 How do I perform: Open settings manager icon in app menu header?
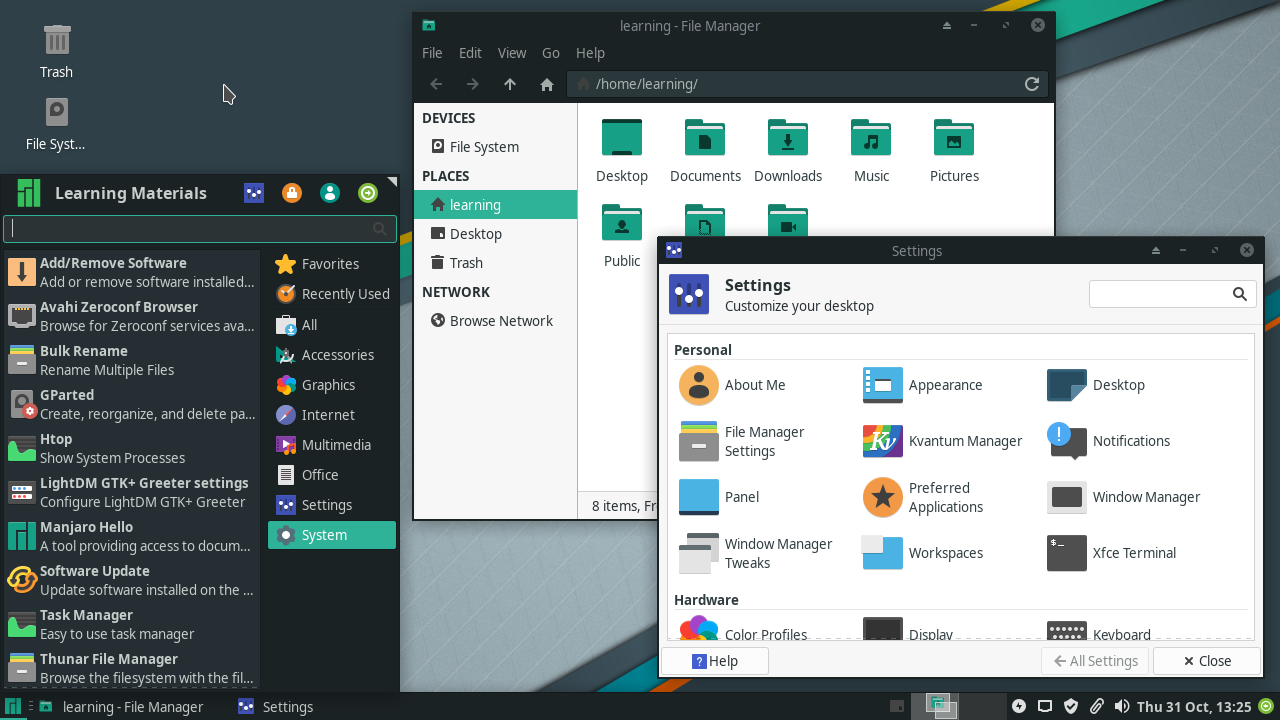[254, 193]
